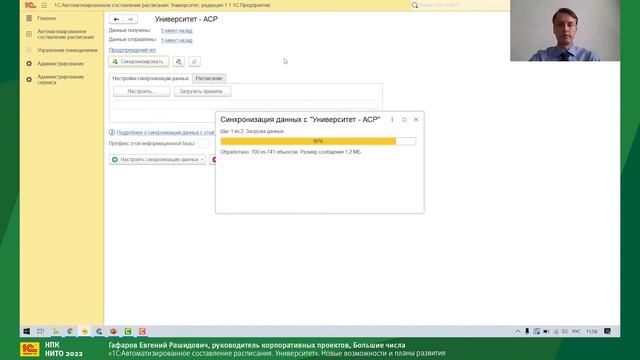Switch to the Расписание tab
This screenshot has width=640, height=360.
[209, 78]
